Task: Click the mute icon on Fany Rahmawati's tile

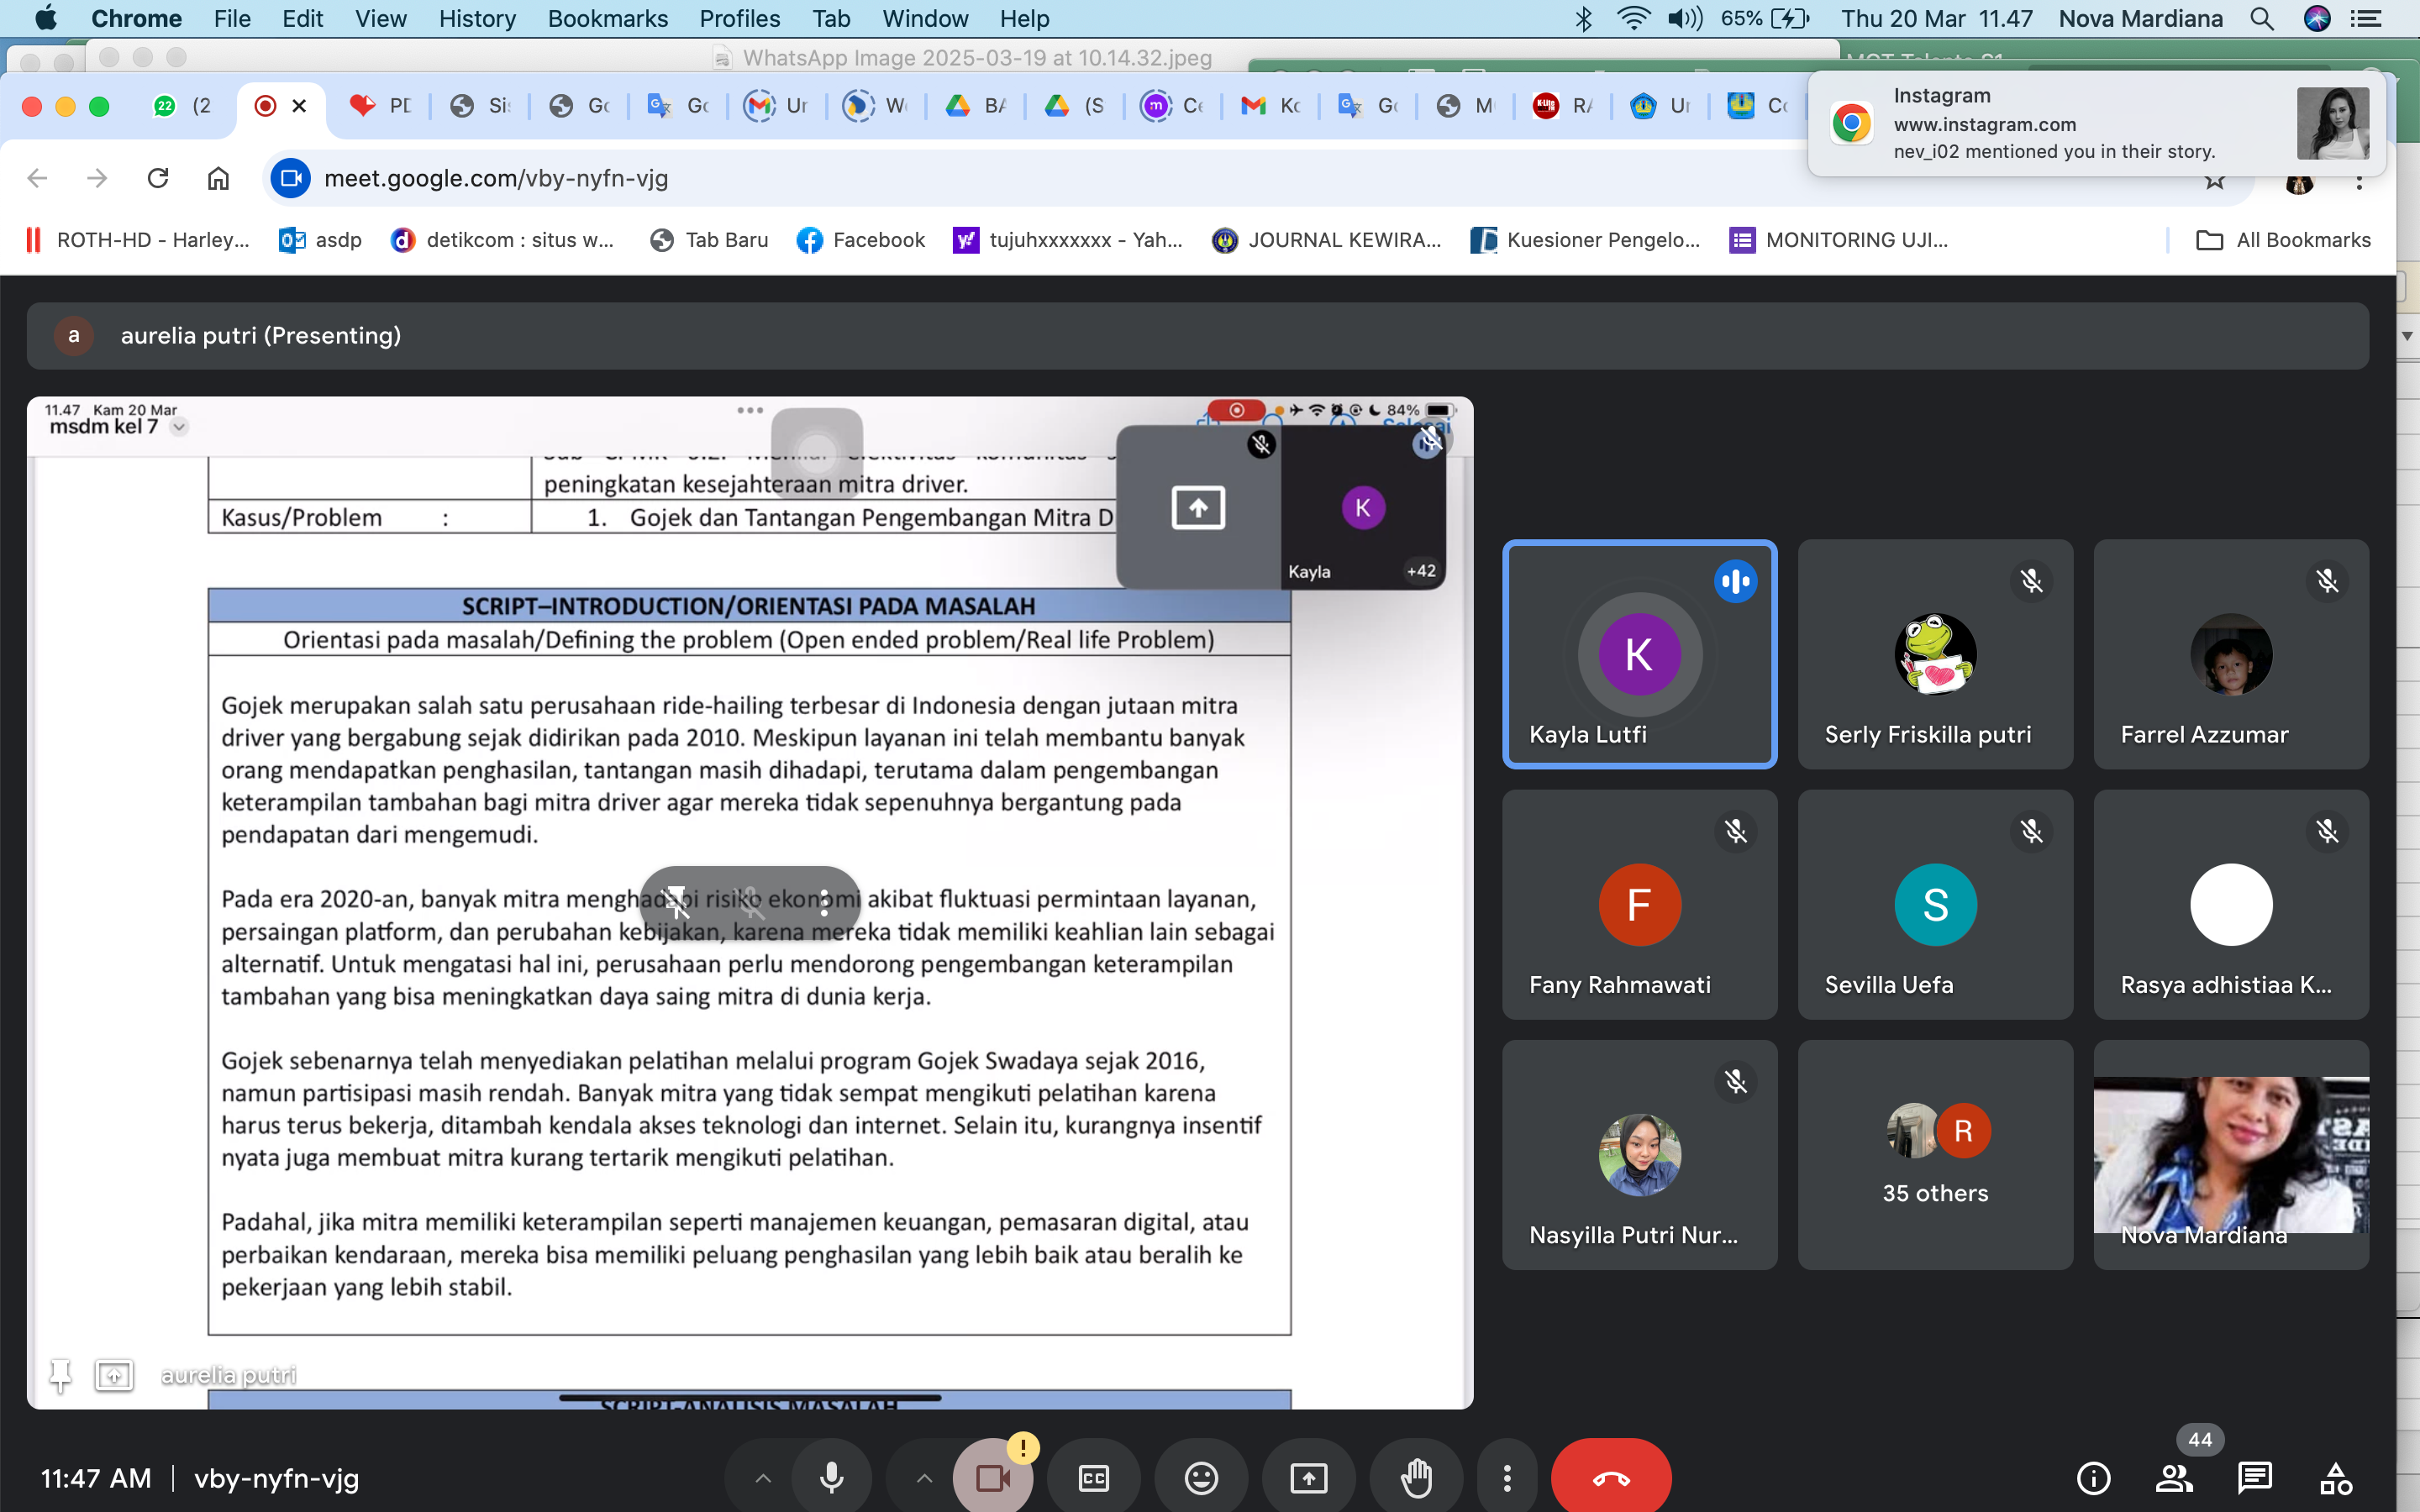Action: [x=1737, y=831]
